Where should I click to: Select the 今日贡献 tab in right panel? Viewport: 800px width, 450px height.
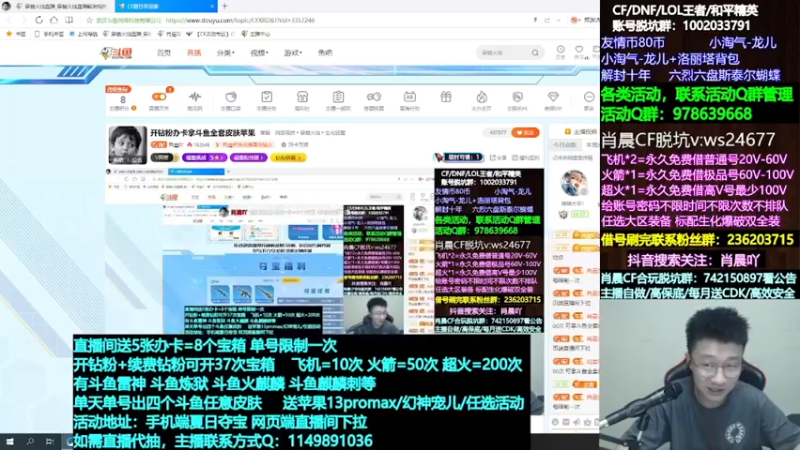click(564, 145)
